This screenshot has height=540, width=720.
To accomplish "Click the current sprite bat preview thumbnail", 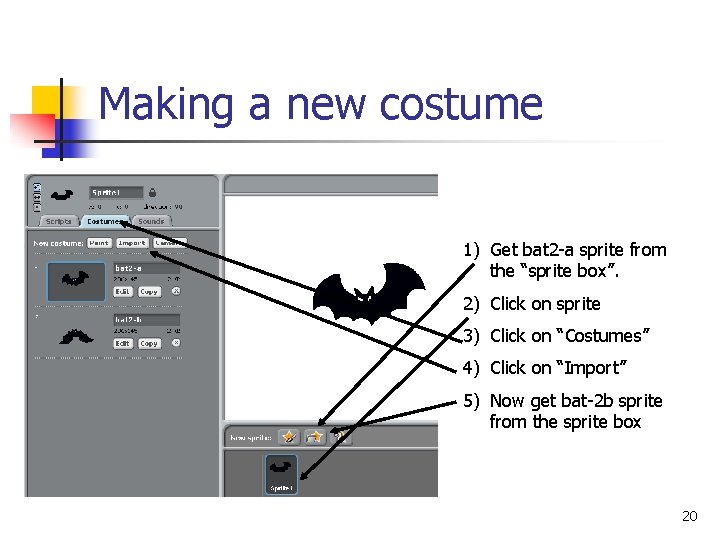I will point(62,195).
